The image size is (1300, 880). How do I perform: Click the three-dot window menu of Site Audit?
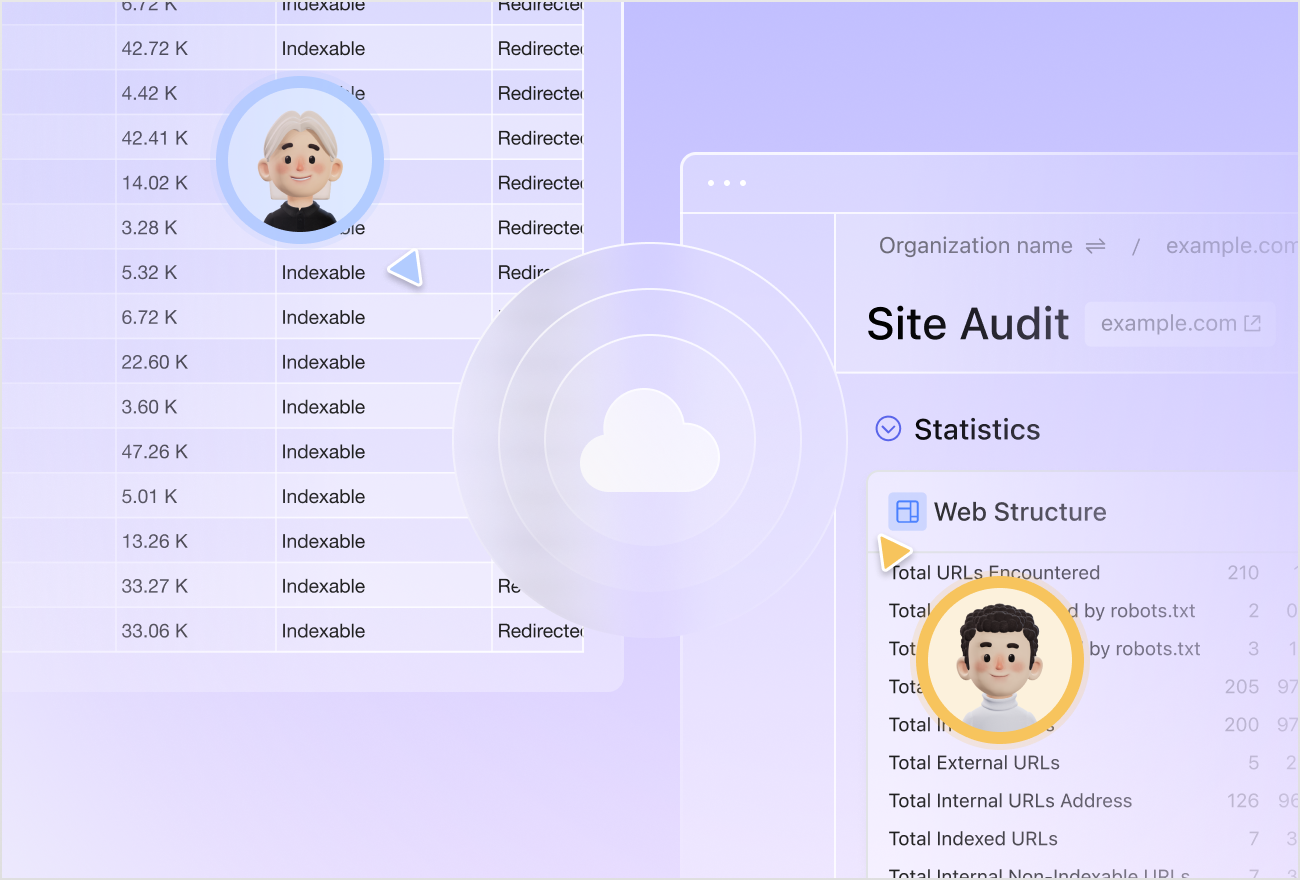coord(727,183)
